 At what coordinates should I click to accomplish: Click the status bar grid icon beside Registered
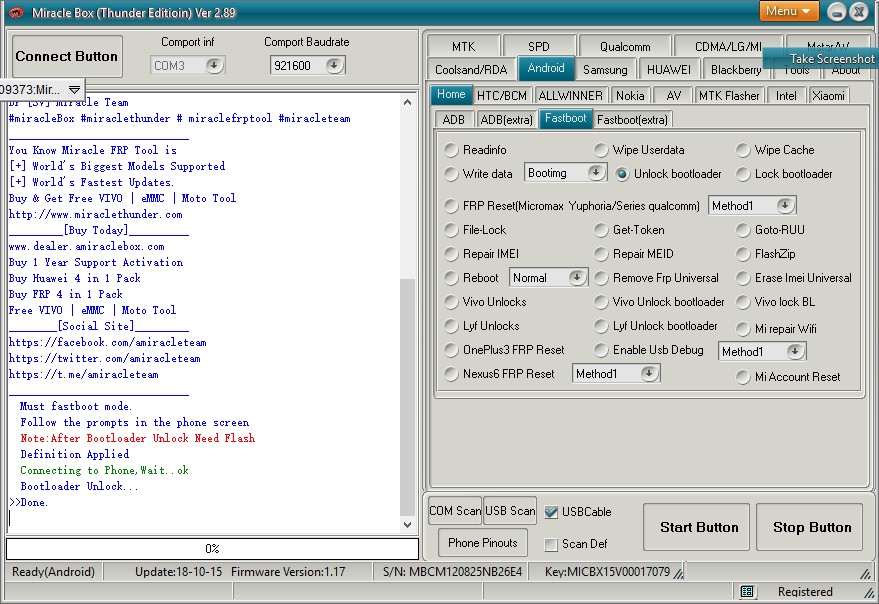[746, 591]
